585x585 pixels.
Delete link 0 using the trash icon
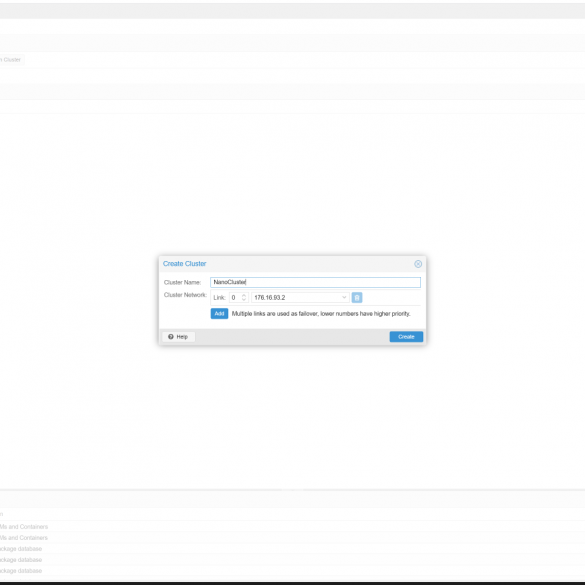357,297
